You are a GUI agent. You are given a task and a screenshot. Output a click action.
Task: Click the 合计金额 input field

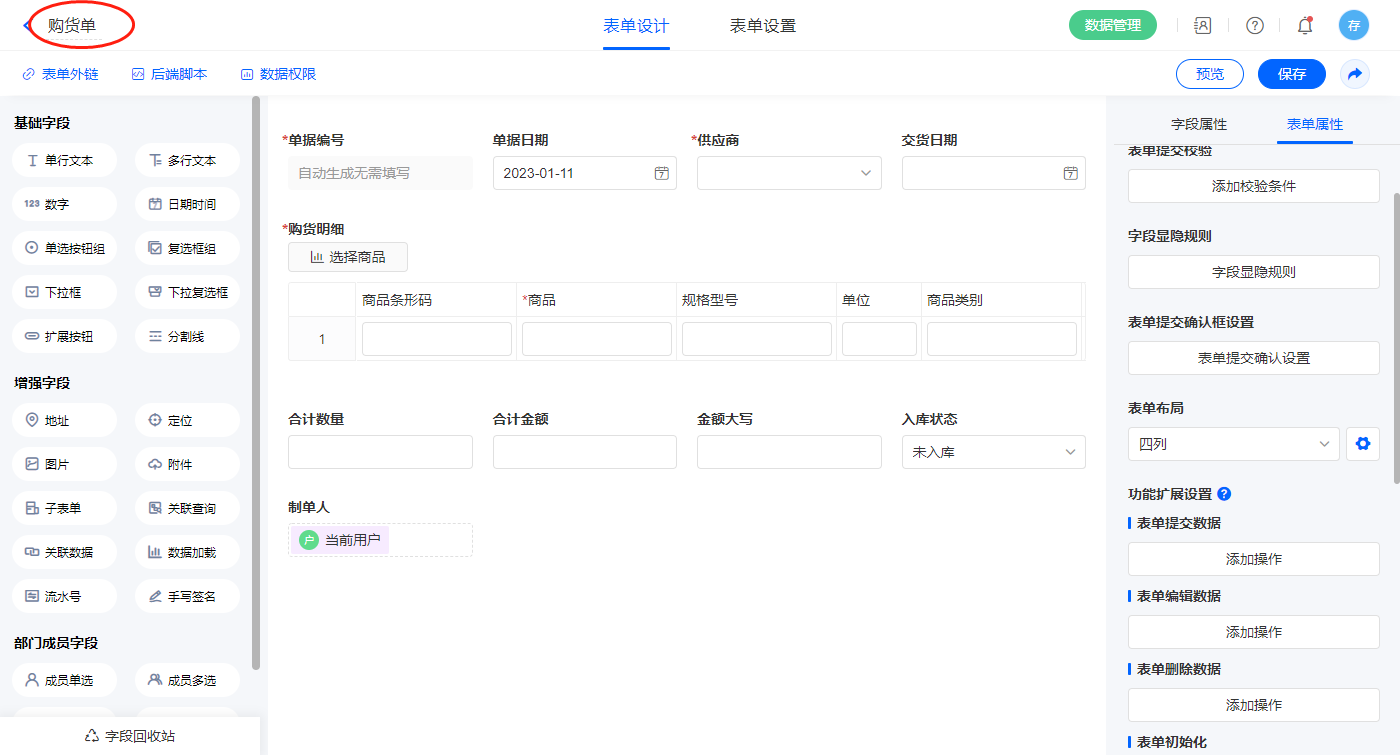point(584,452)
